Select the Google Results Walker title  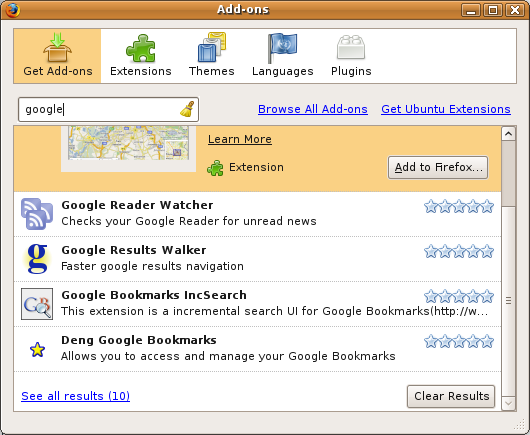click(x=134, y=250)
